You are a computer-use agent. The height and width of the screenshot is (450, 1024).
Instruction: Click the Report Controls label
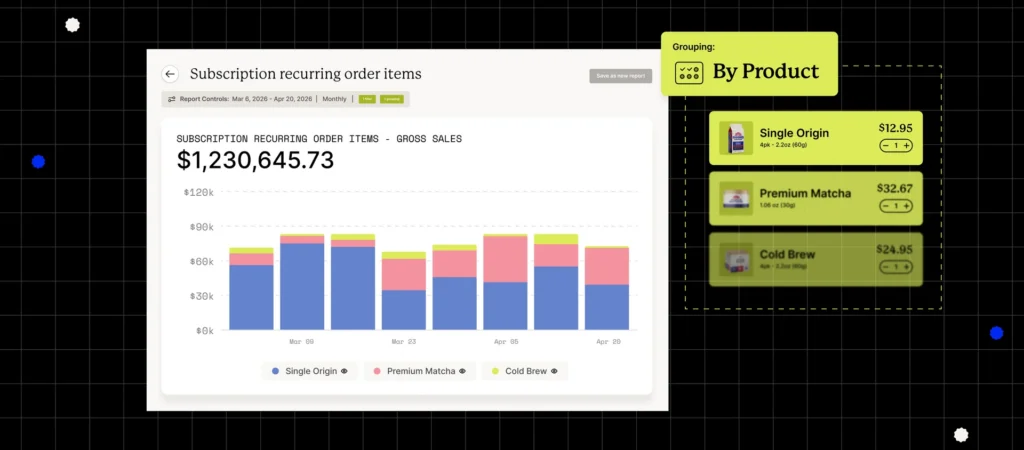[204, 99]
